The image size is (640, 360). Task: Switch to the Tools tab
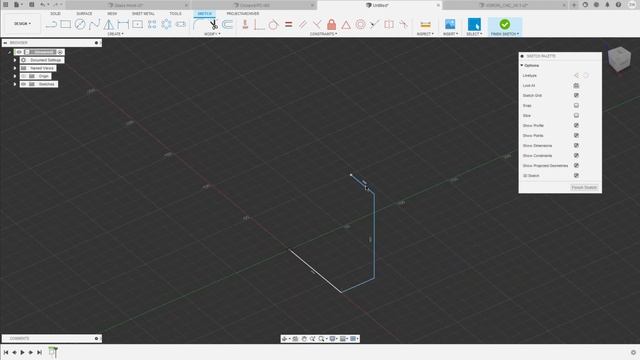coord(176,13)
